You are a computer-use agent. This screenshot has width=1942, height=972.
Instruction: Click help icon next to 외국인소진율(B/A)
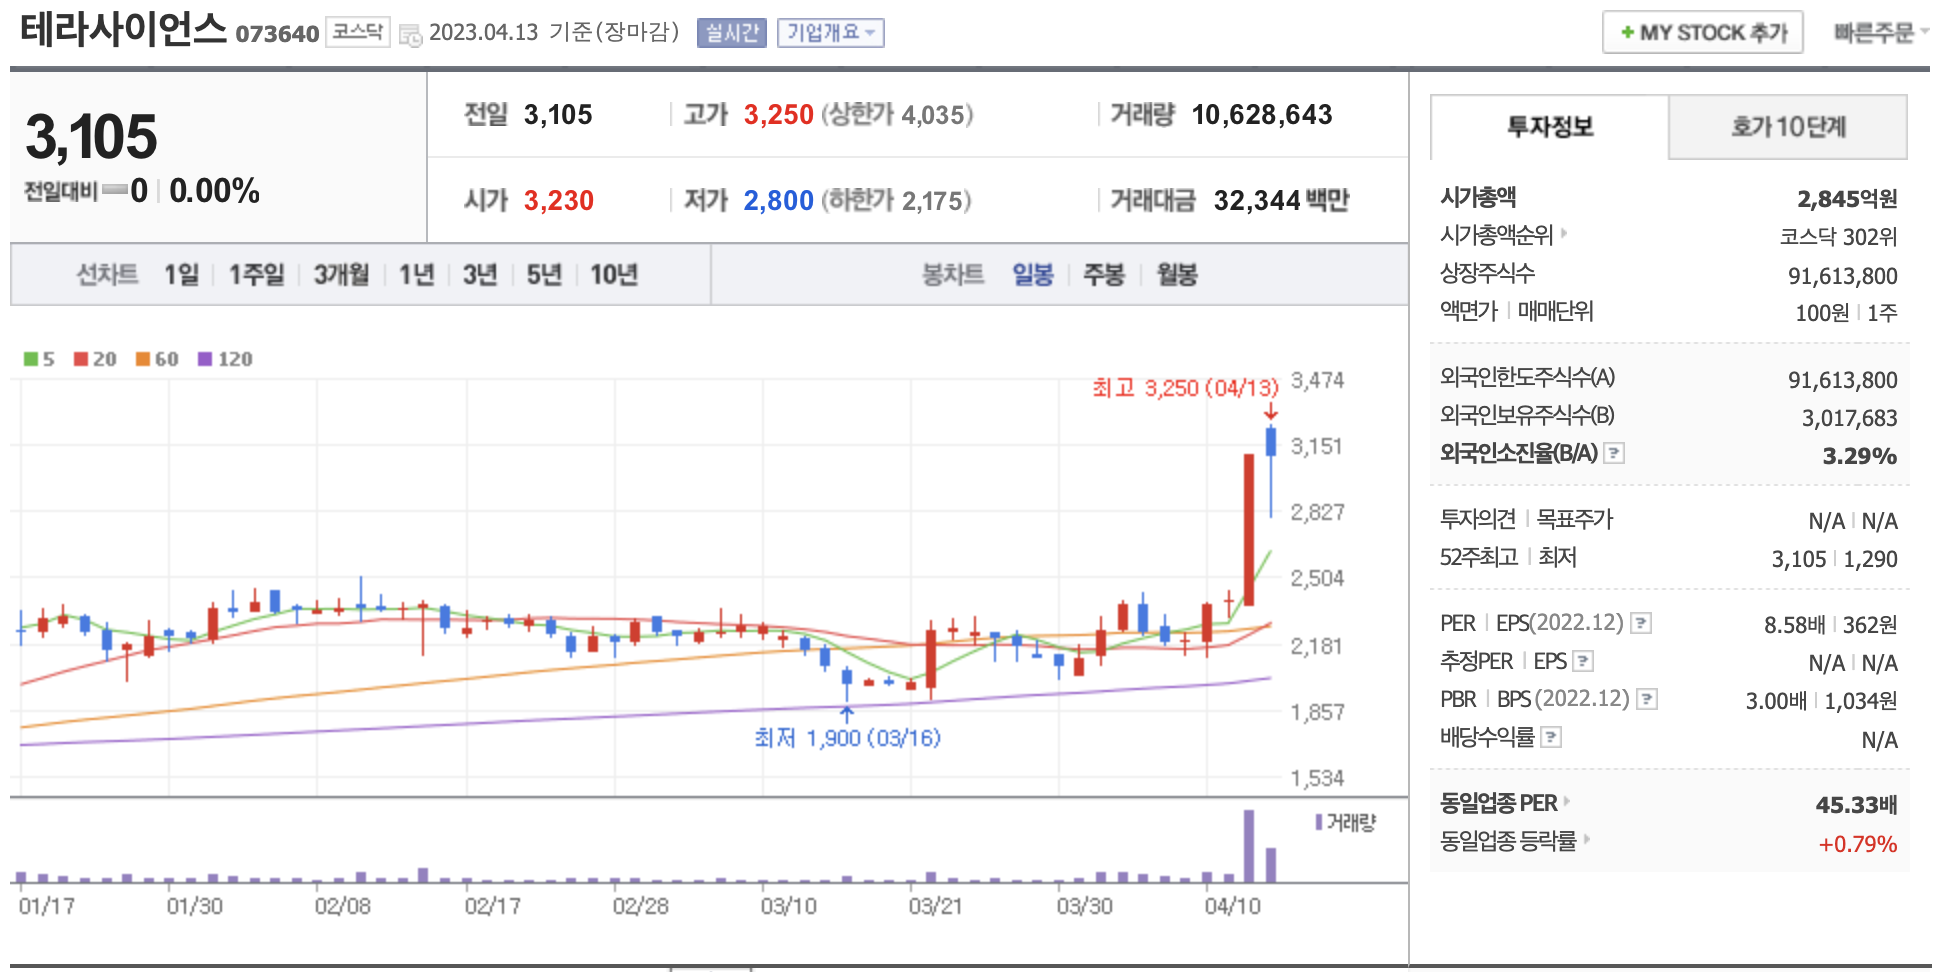(1613, 453)
